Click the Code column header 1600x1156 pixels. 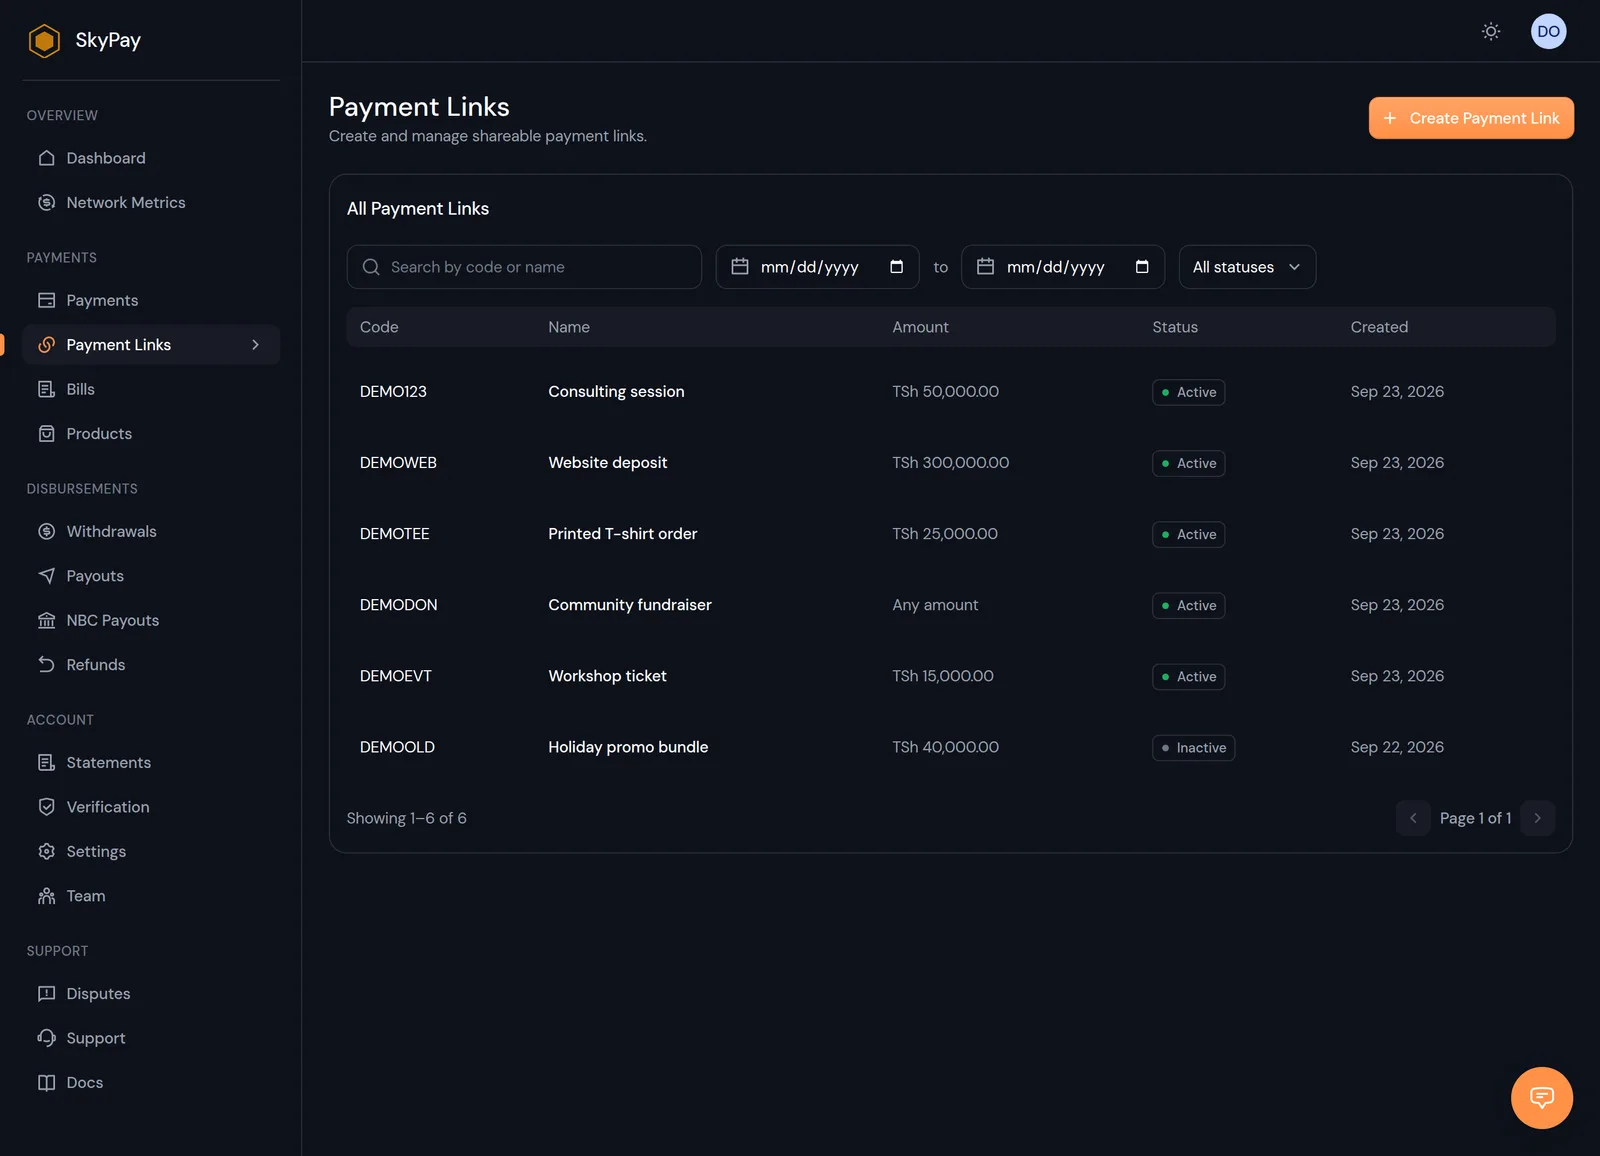click(379, 327)
